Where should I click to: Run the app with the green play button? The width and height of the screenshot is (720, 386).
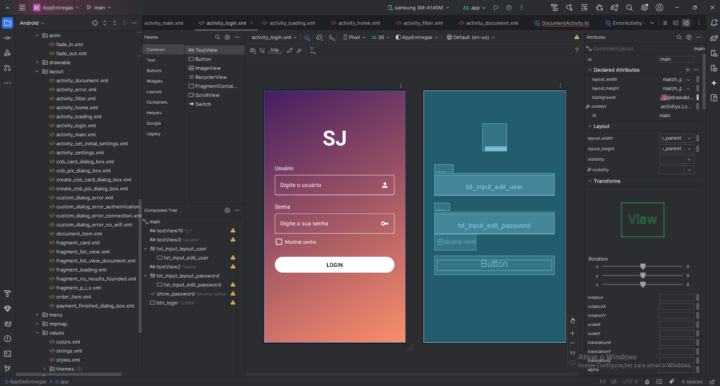click(x=496, y=8)
